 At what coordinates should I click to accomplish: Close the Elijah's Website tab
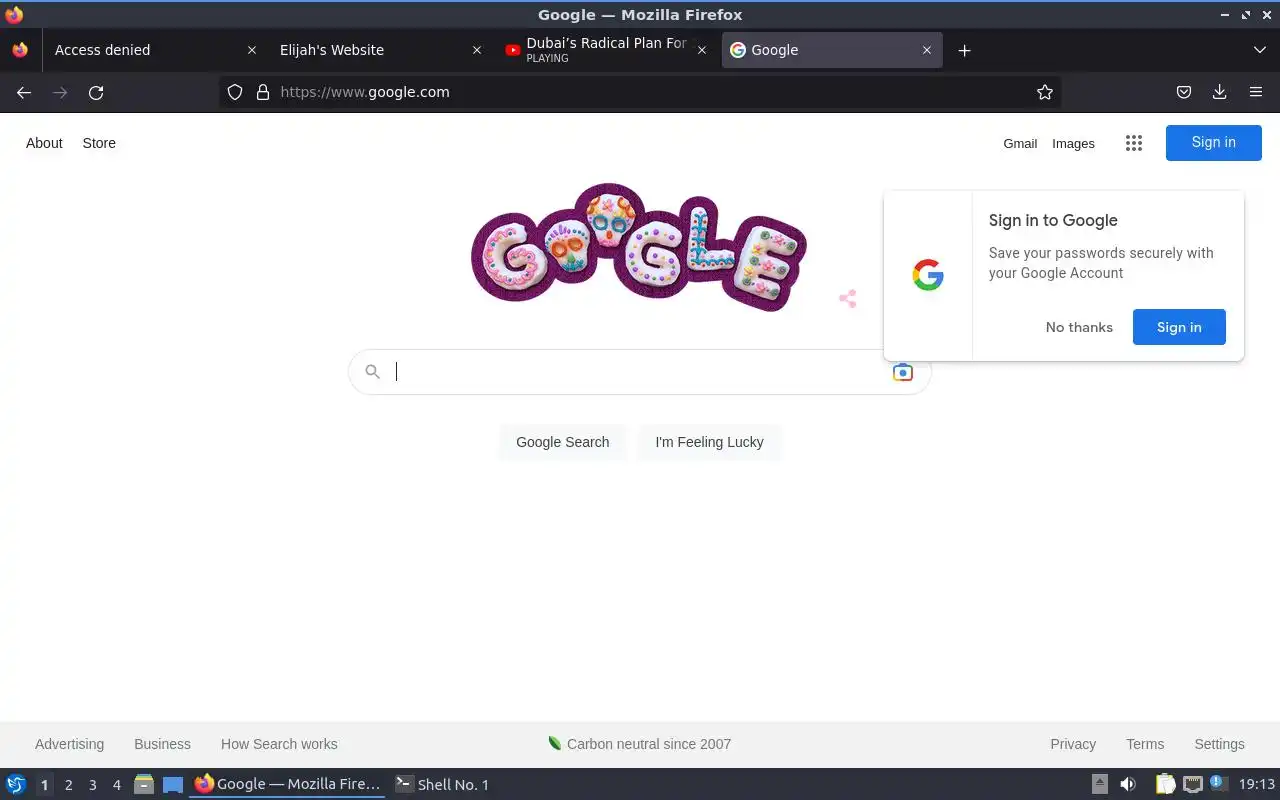tap(476, 50)
